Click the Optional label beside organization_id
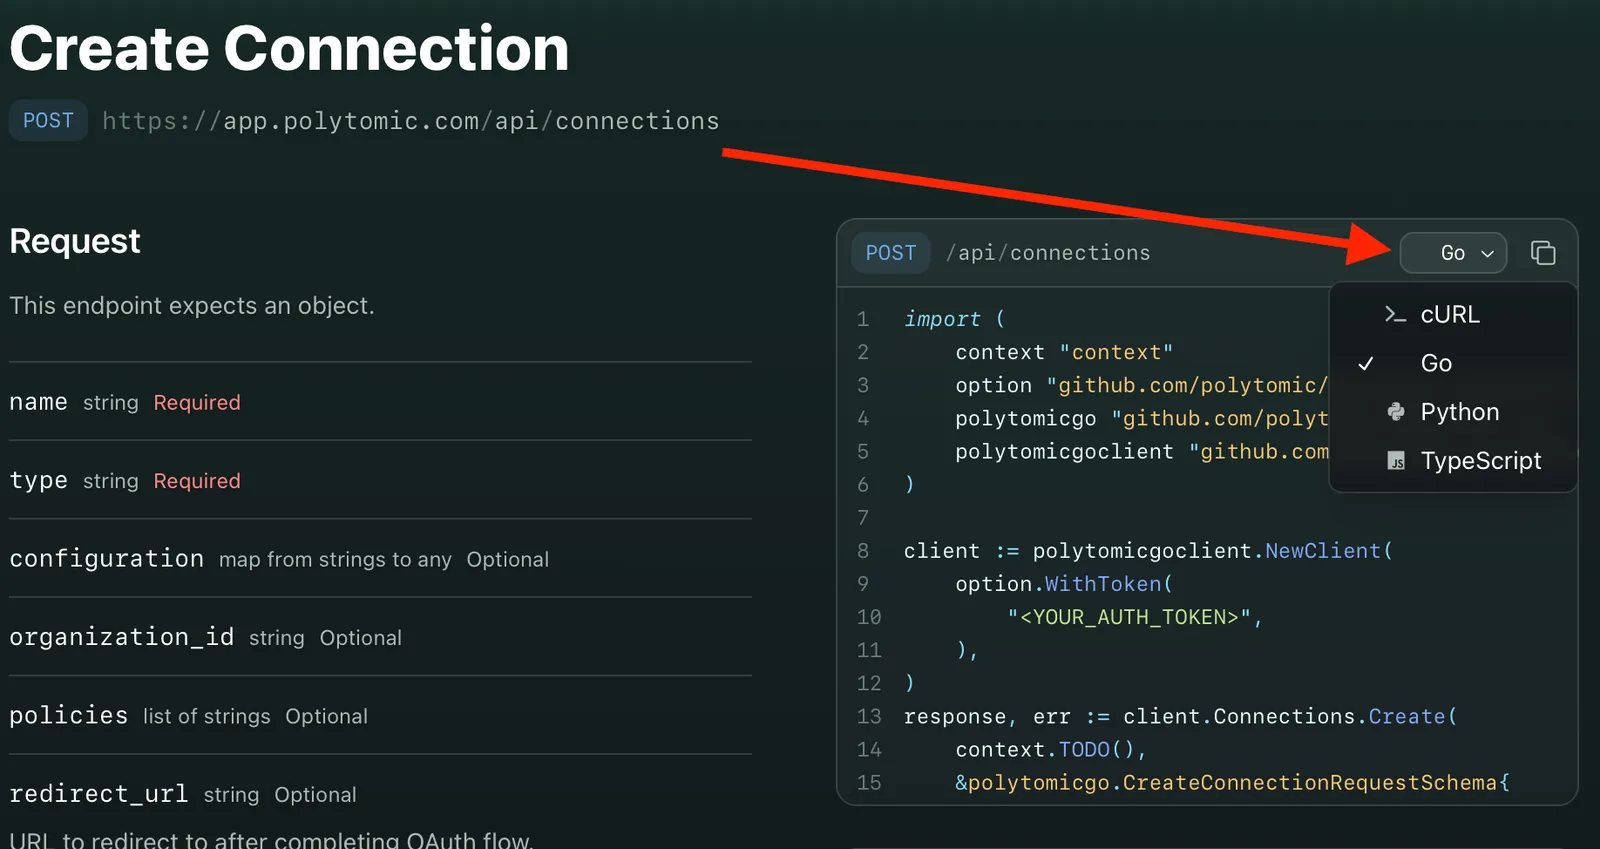Screen dimensions: 1600x849 361,638
